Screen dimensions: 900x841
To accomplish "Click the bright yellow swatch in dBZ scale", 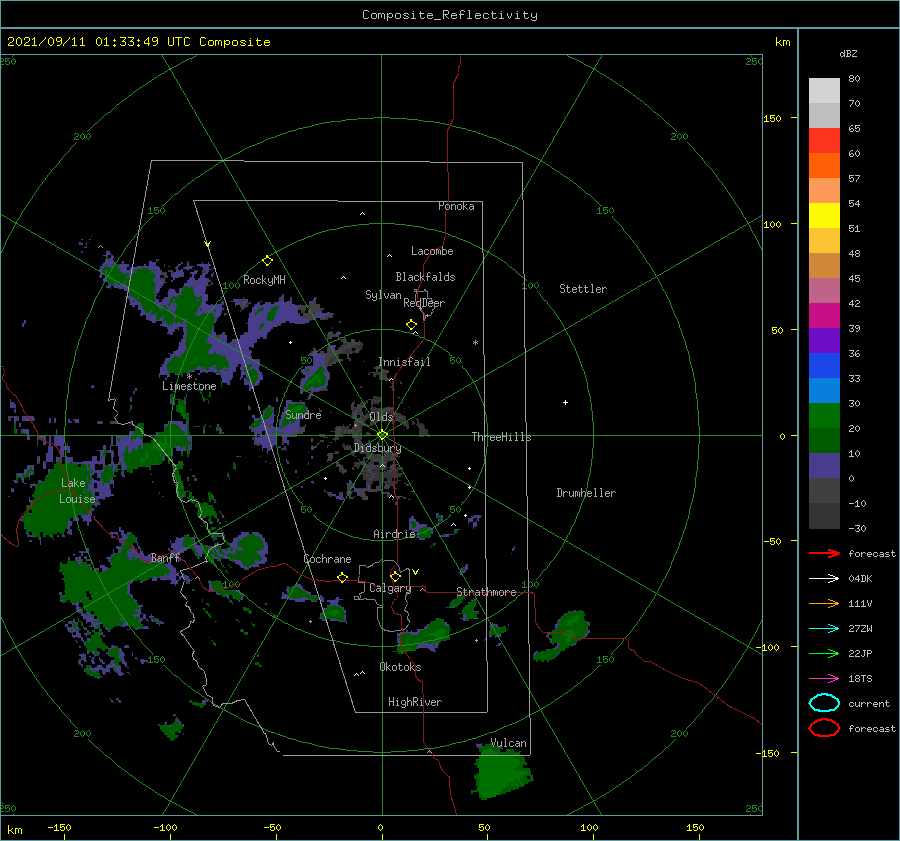I will click(x=824, y=215).
